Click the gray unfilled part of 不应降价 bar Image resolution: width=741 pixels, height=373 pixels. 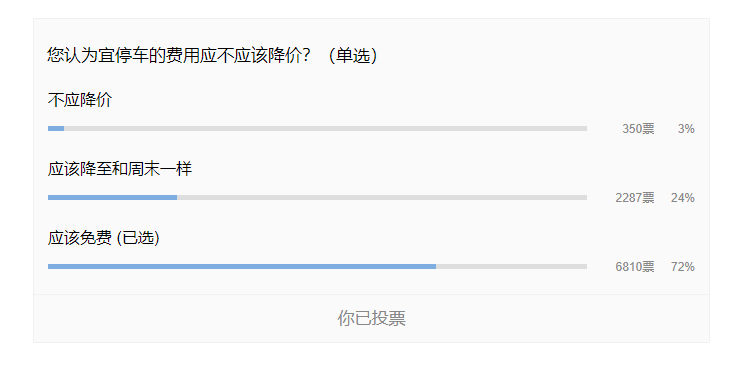326,129
